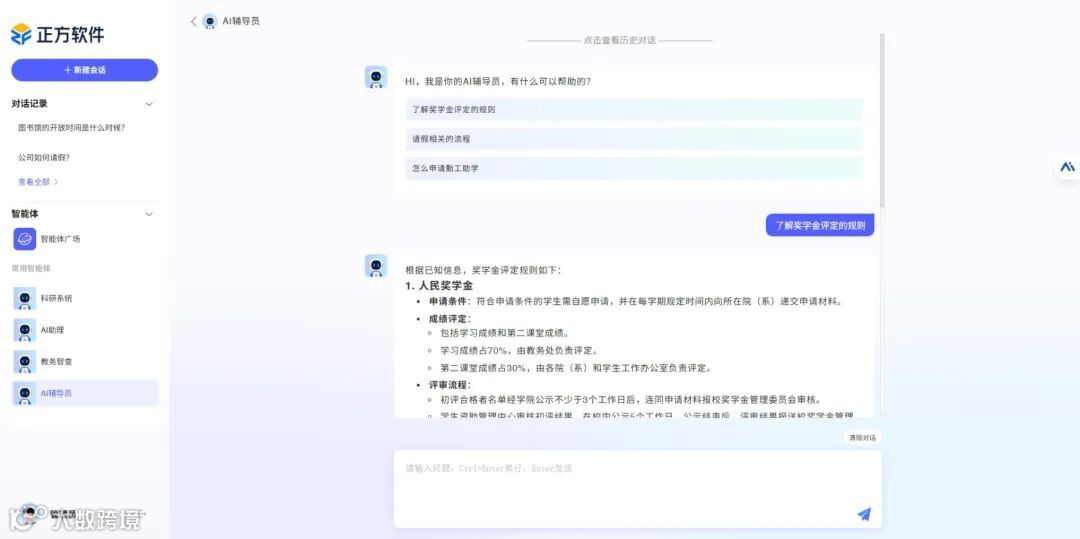Click bot avatar beside scholarship answer
Screen dimensions: 1080x539
376,266
